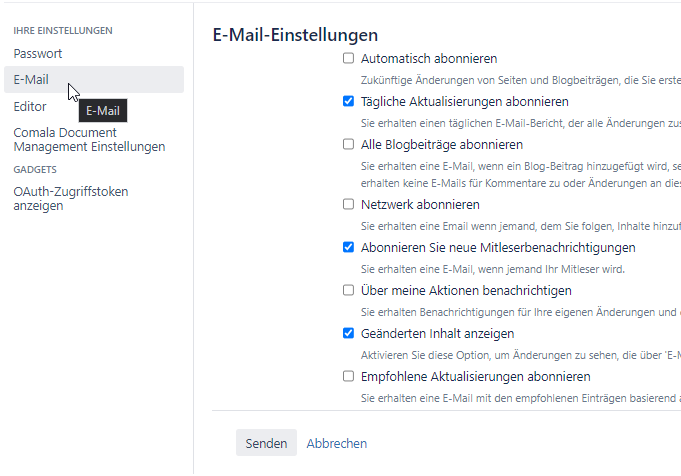
Task: Enable Empfohlene Aktualisierungen abonnieren checkbox
Action: 348,377
